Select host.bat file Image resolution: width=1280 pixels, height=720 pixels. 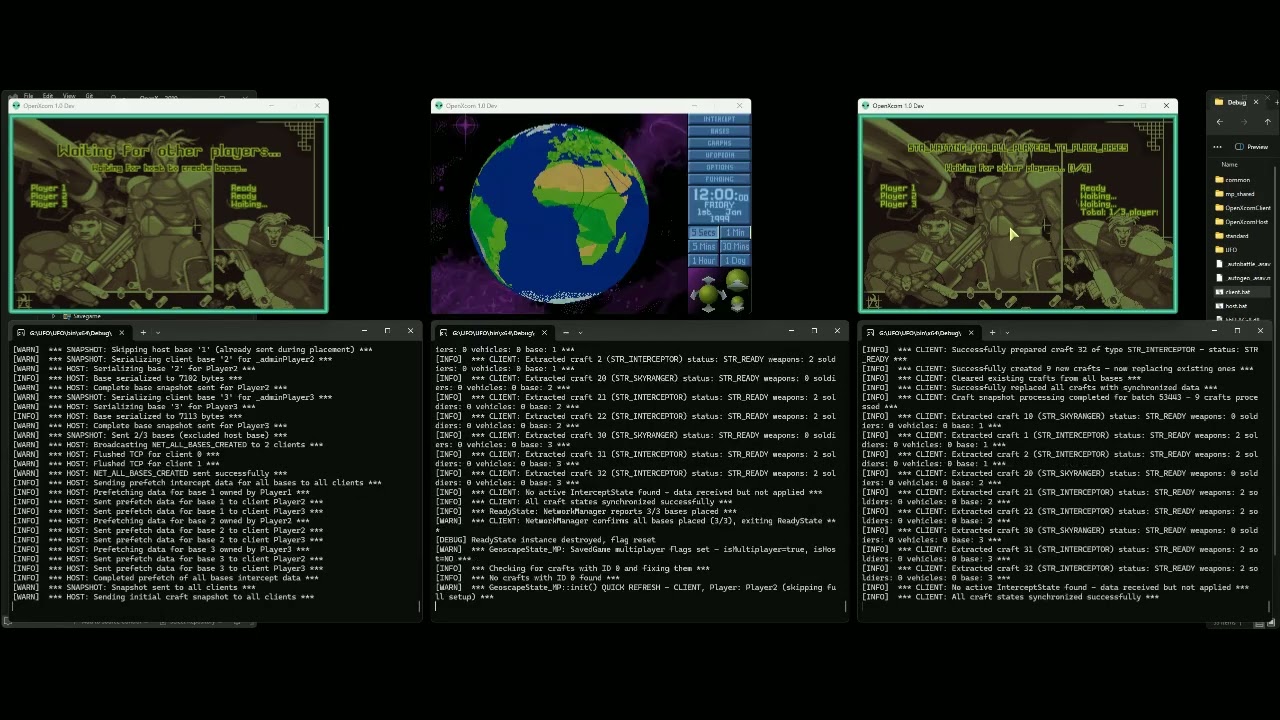pos(1236,306)
